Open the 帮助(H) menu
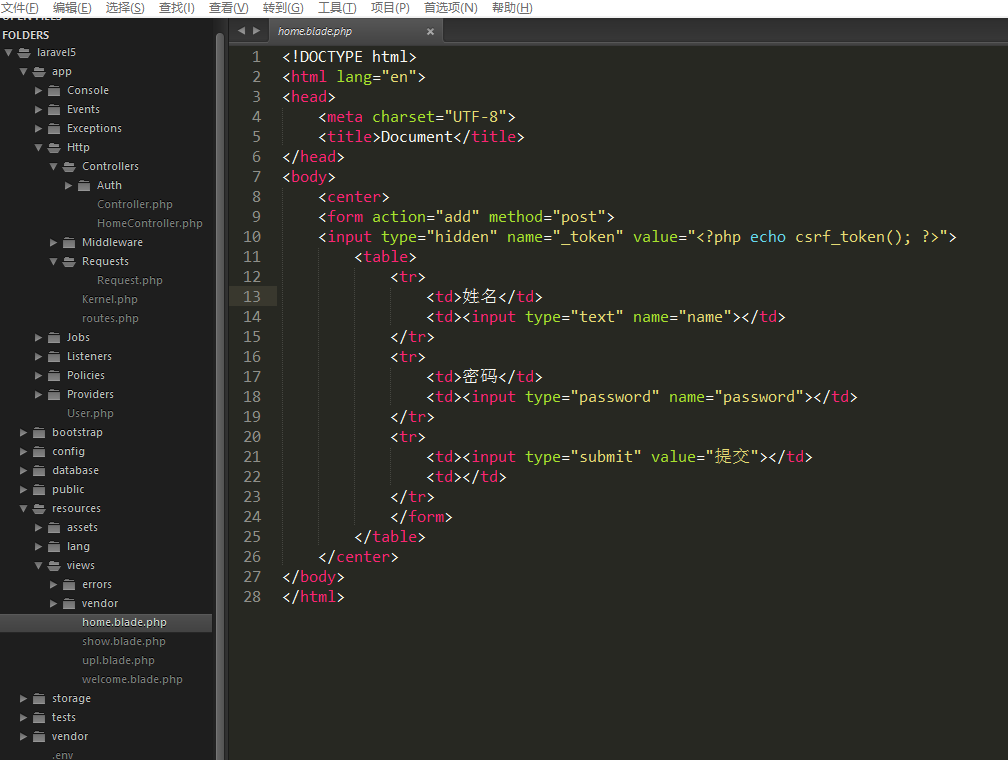Image resolution: width=1008 pixels, height=760 pixels. point(512,8)
